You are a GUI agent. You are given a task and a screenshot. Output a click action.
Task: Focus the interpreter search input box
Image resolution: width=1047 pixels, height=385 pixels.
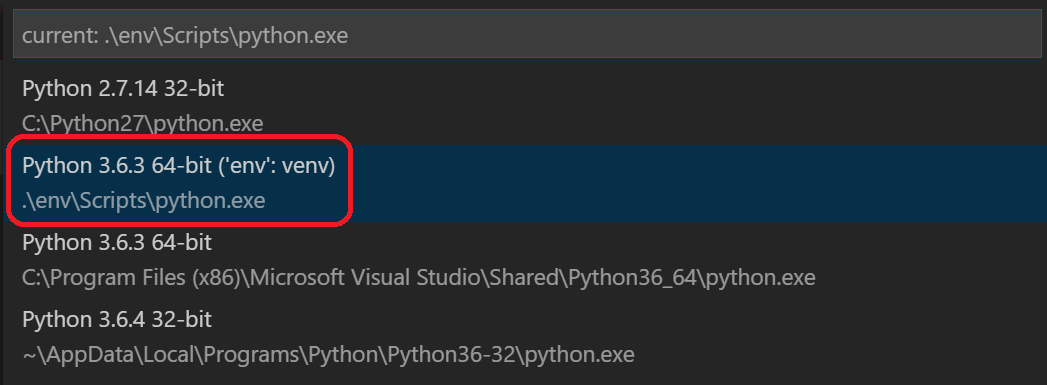[529, 35]
